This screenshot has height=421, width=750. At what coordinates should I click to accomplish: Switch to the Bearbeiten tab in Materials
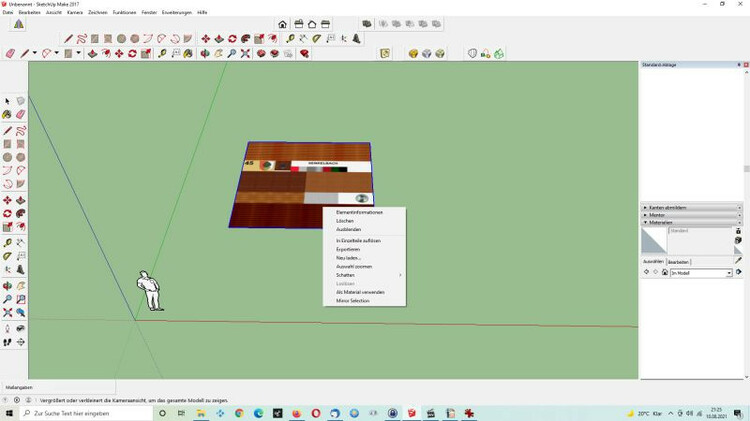pyautogui.click(x=679, y=261)
